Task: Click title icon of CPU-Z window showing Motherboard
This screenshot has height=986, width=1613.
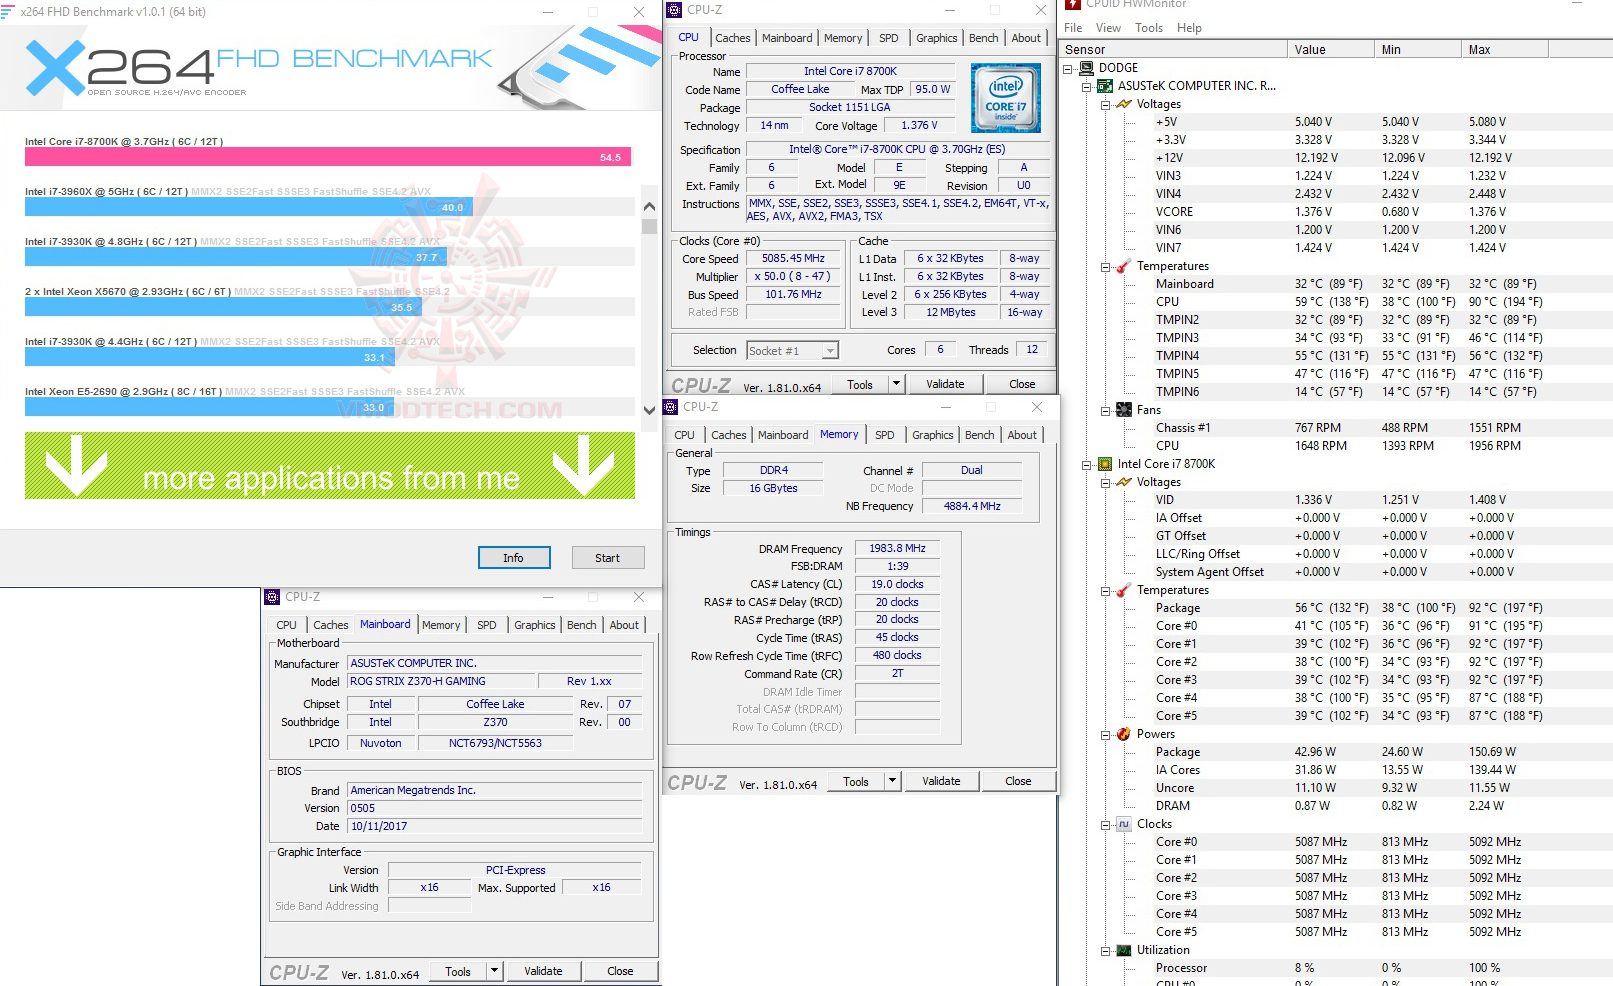Action: pos(272,597)
